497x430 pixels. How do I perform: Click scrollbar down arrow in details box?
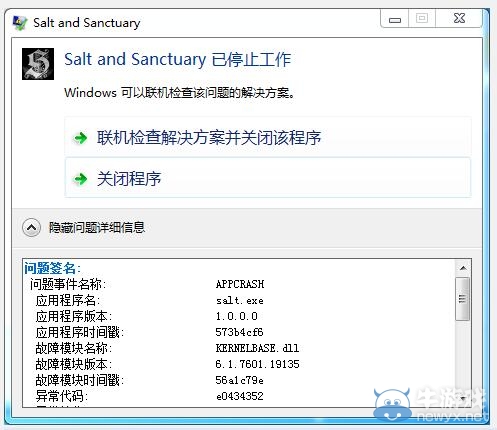[463, 398]
